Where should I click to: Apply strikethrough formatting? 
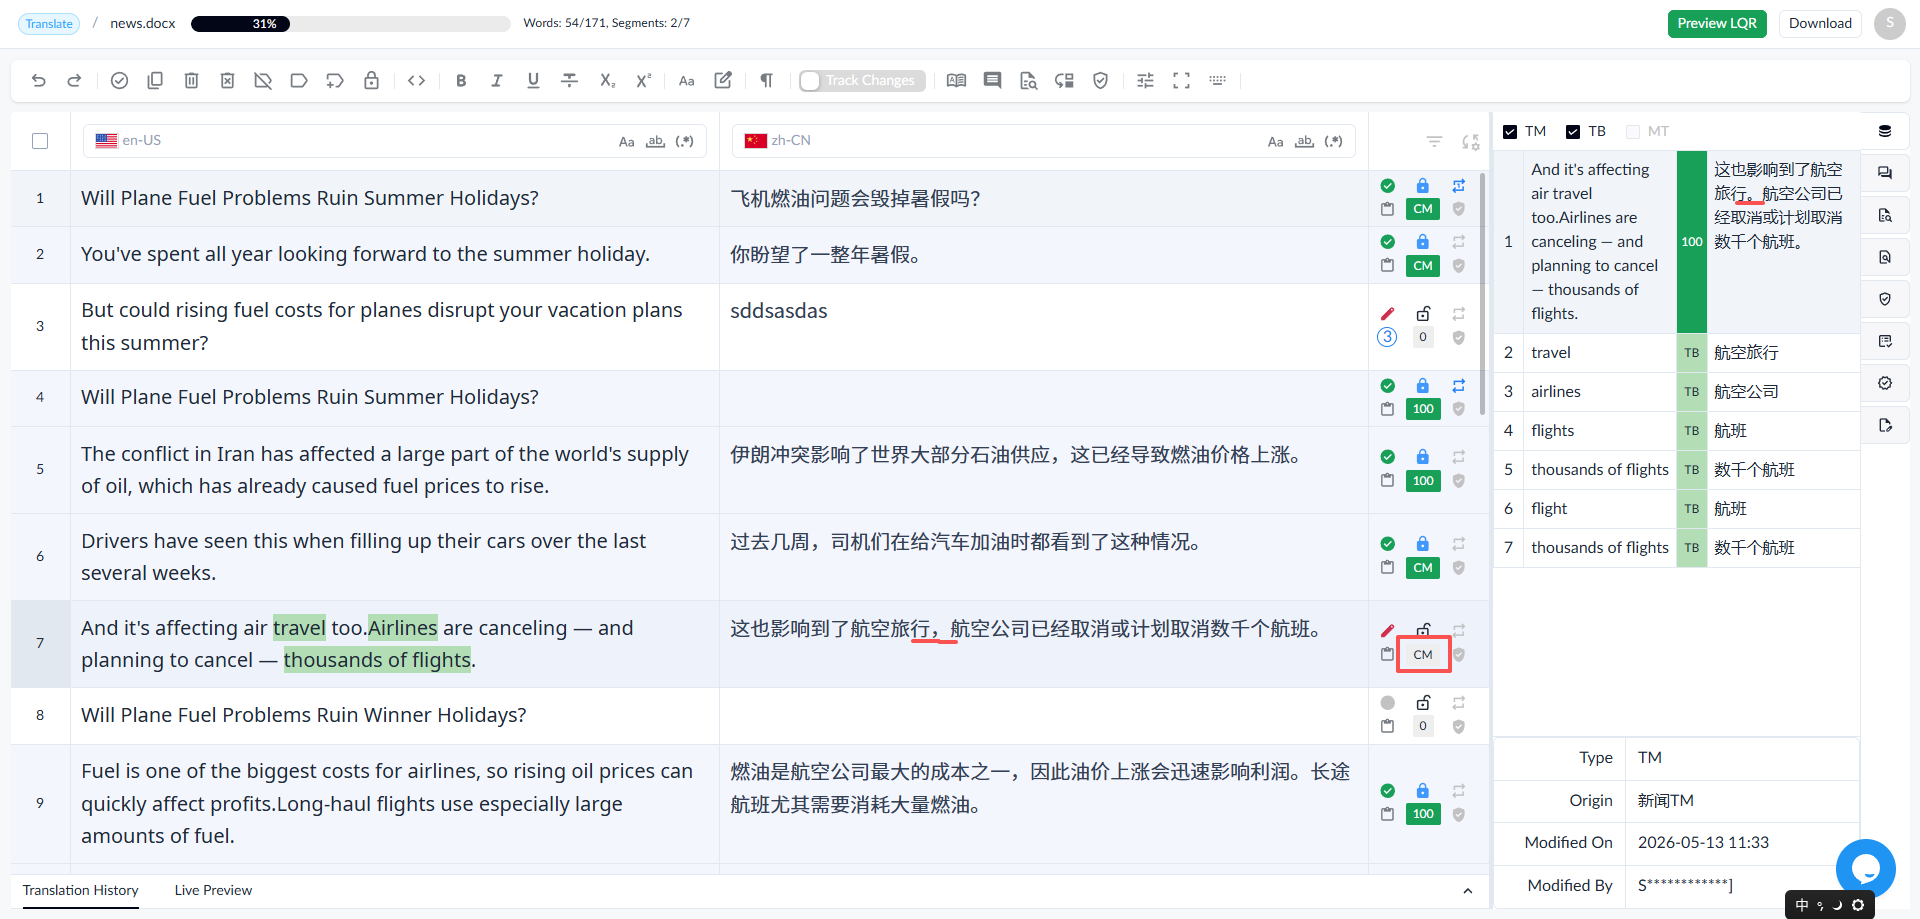tap(569, 81)
